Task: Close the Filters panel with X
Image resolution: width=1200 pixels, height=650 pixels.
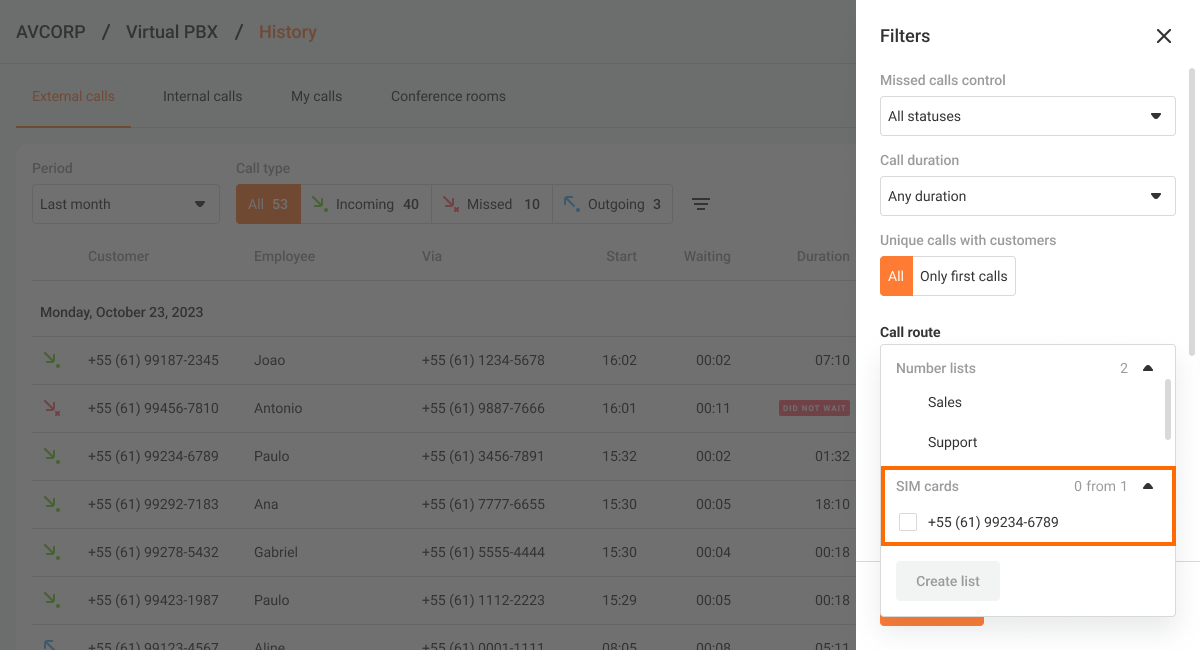Action: point(1163,36)
